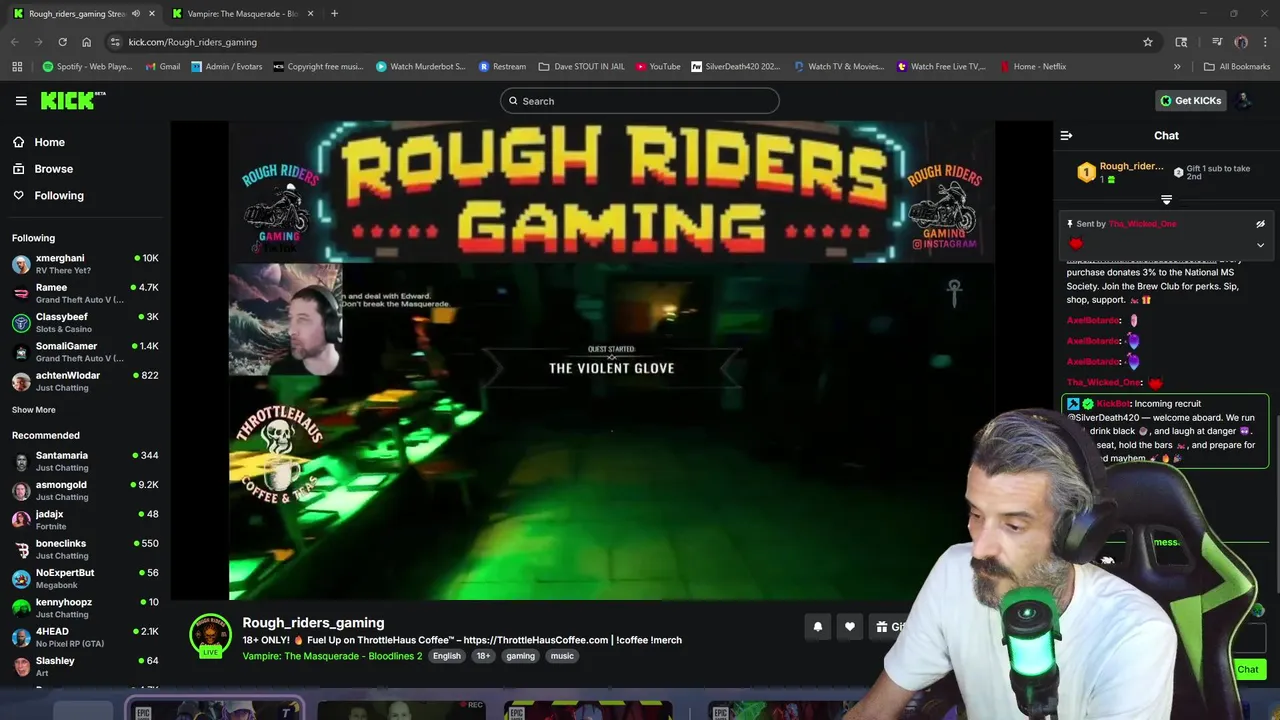1280x720 pixels.
Task: Select Classybeef channel avatar
Action: pos(21,323)
